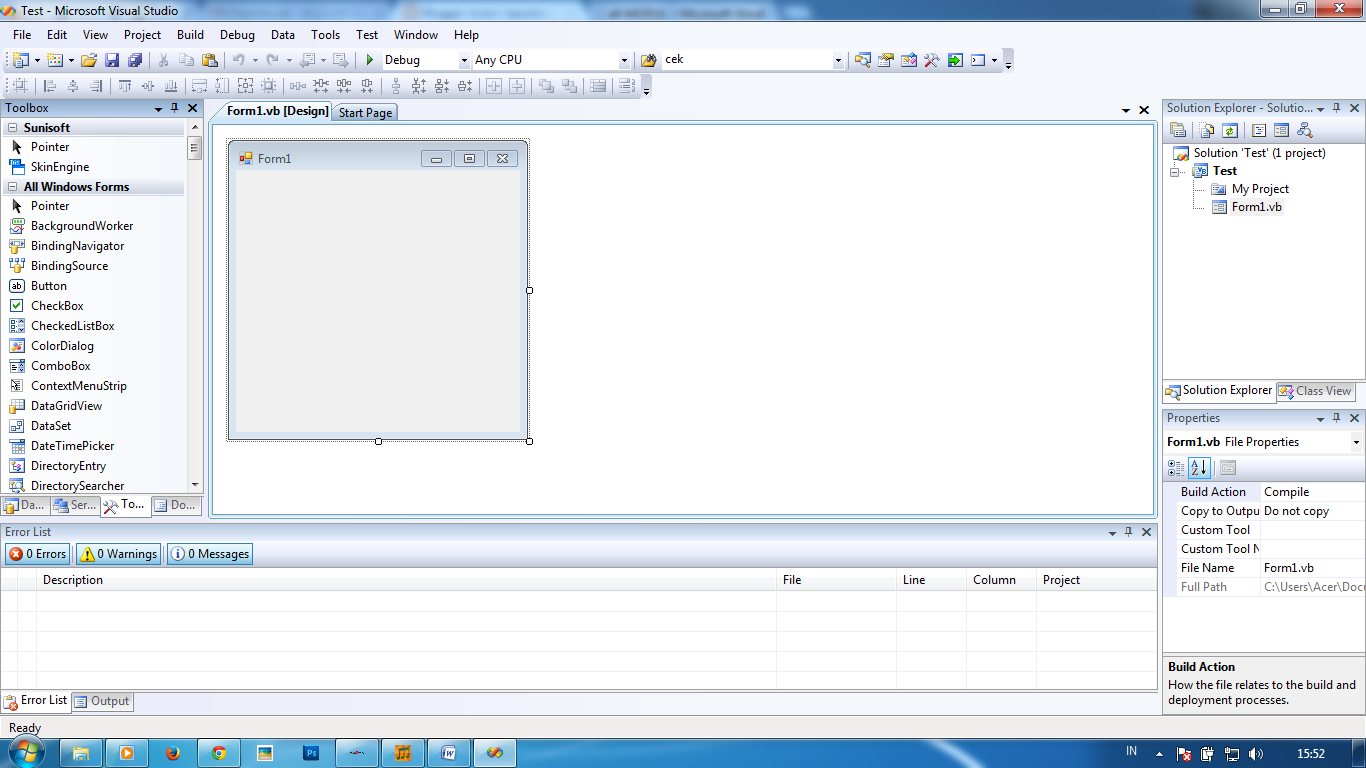
Task: Pin the Toolbox panel with auto-hide icon
Action: pyautogui.click(x=175, y=108)
